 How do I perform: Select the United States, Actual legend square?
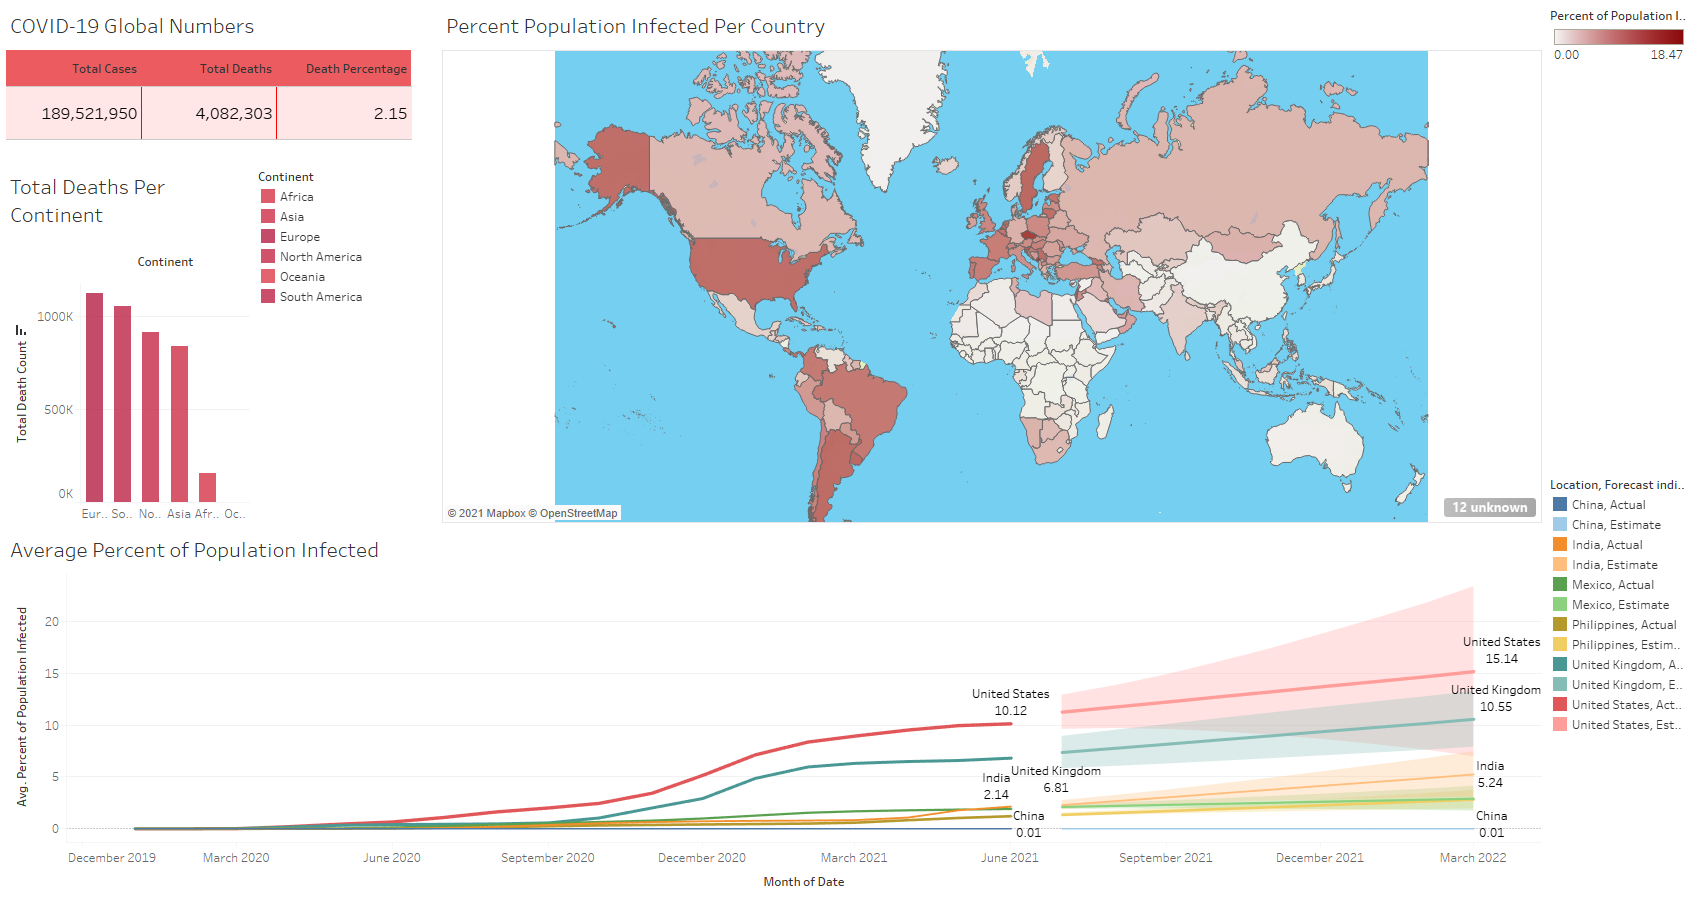[x=1560, y=705]
